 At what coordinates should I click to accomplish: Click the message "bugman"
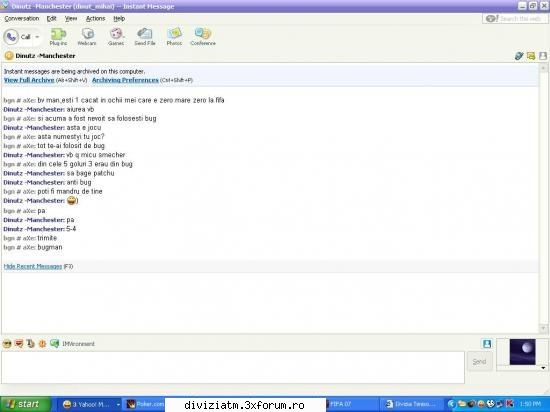click(x=50, y=247)
